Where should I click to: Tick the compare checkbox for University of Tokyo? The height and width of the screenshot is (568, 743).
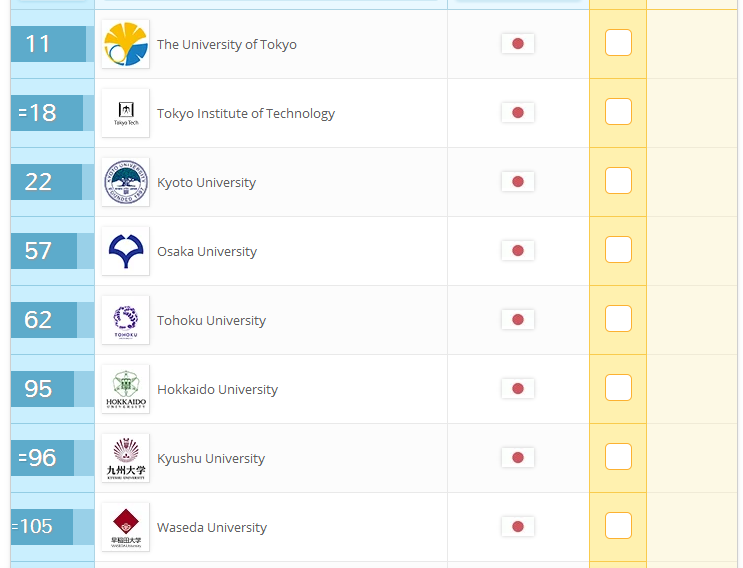click(618, 43)
